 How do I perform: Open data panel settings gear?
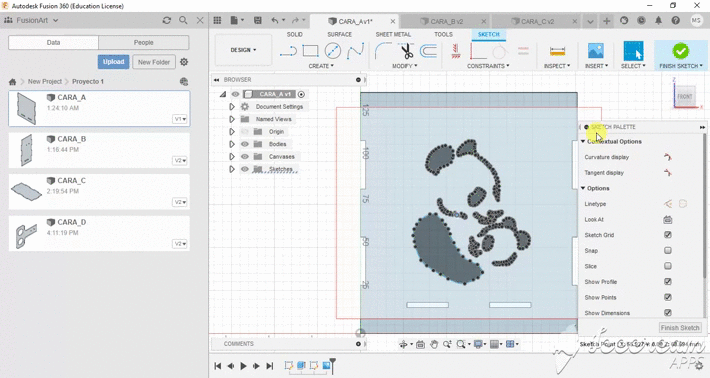click(x=184, y=62)
